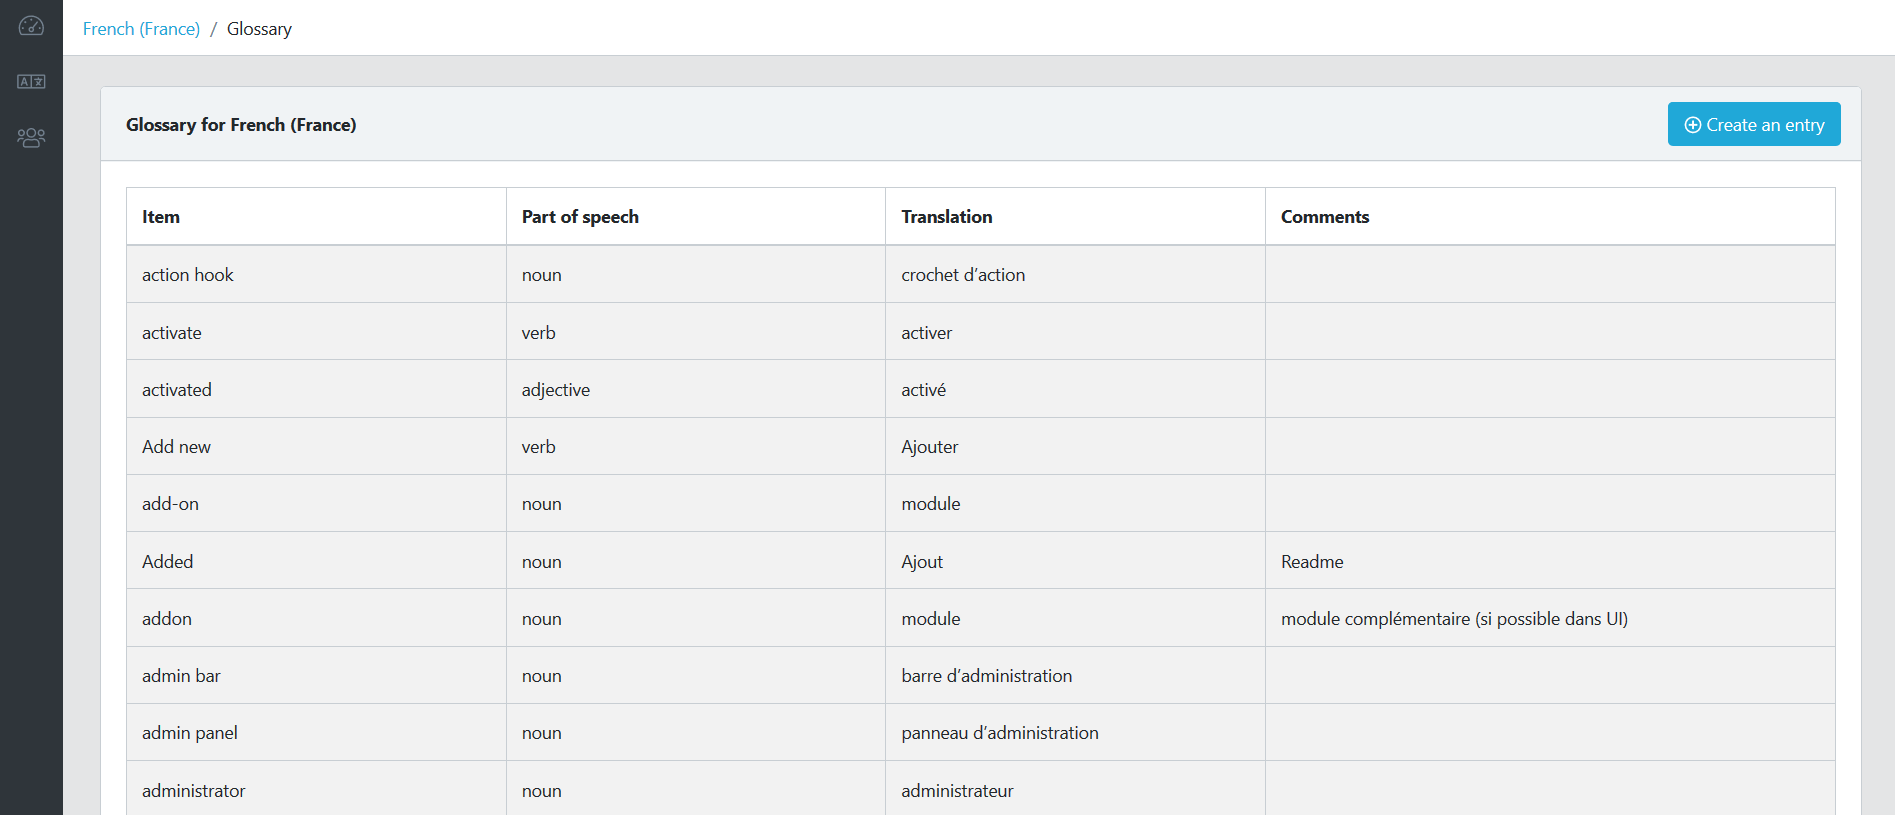This screenshot has width=1895, height=815.
Task: Click the Create an entry button
Action: [x=1754, y=124]
